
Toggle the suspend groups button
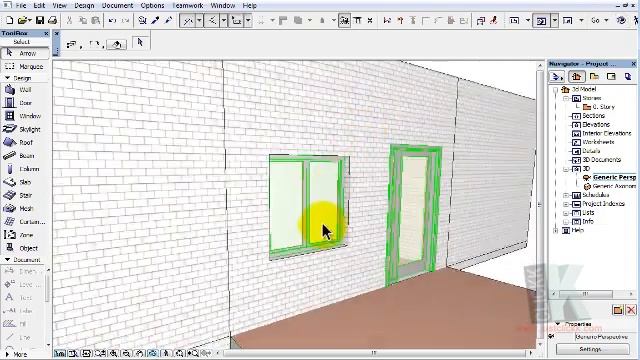click(x=344, y=20)
